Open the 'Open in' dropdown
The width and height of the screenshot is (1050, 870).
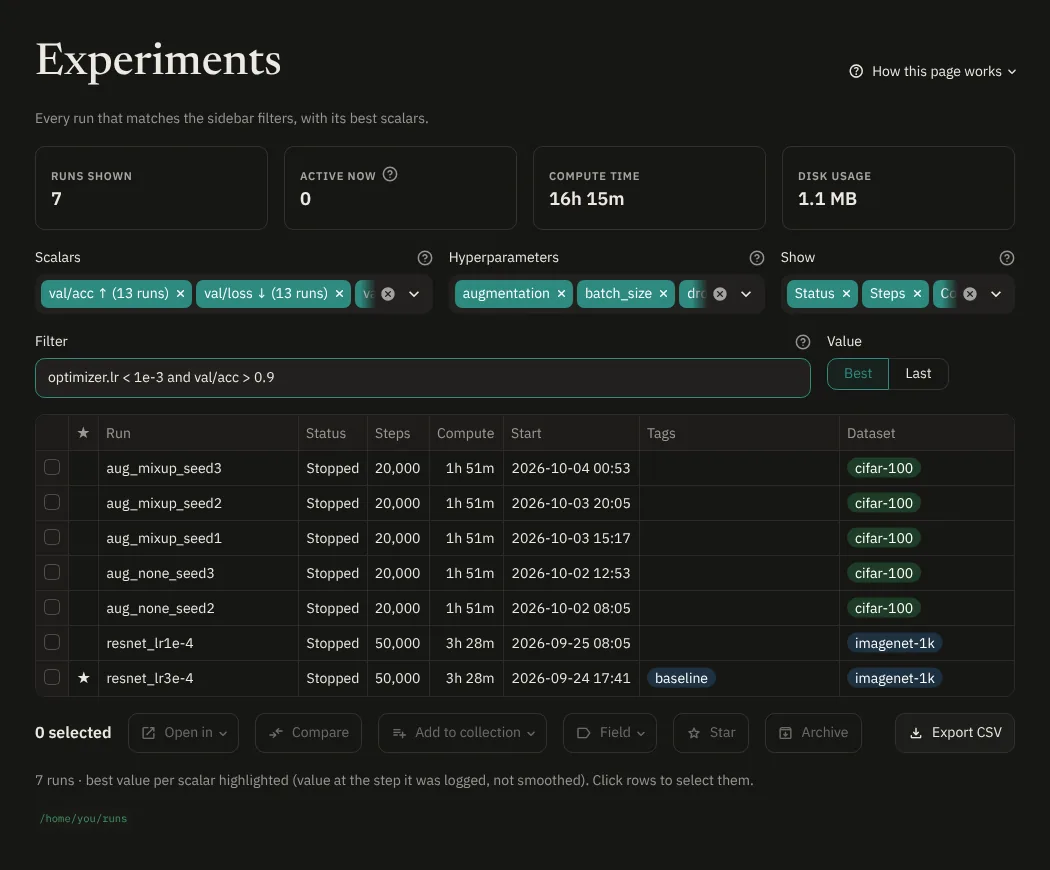tap(183, 733)
